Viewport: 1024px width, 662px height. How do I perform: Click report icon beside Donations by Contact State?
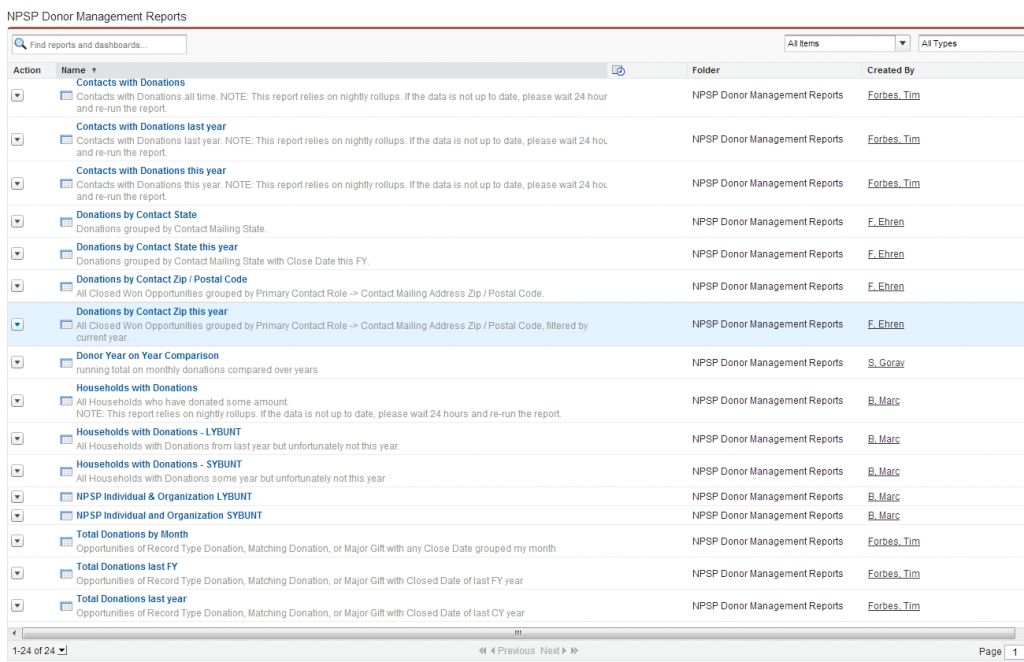coord(66,222)
